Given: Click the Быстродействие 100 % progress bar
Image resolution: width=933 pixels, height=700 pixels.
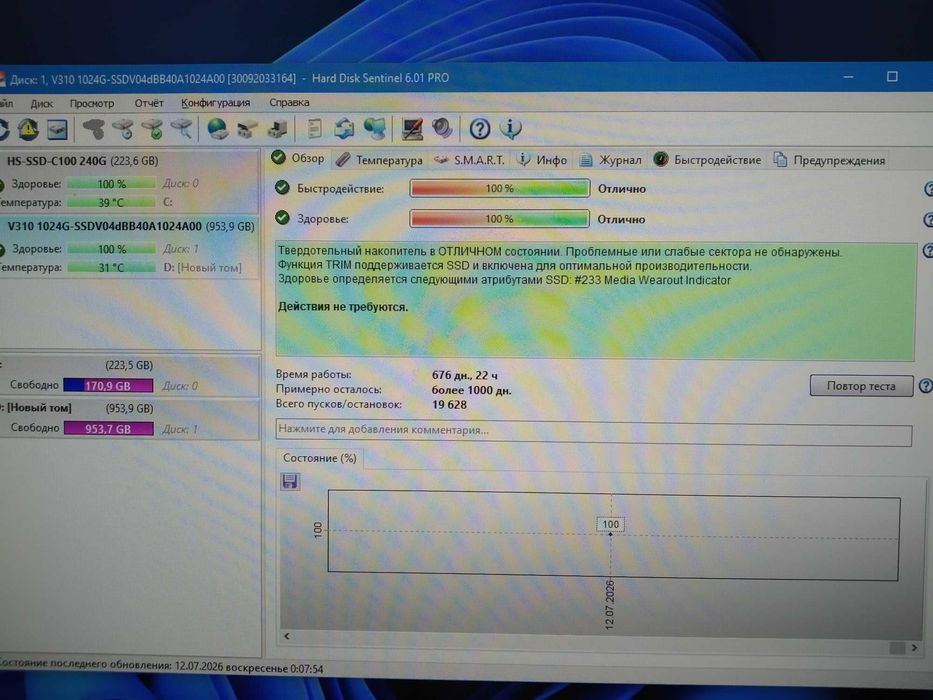Looking at the screenshot, I should click(499, 188).
